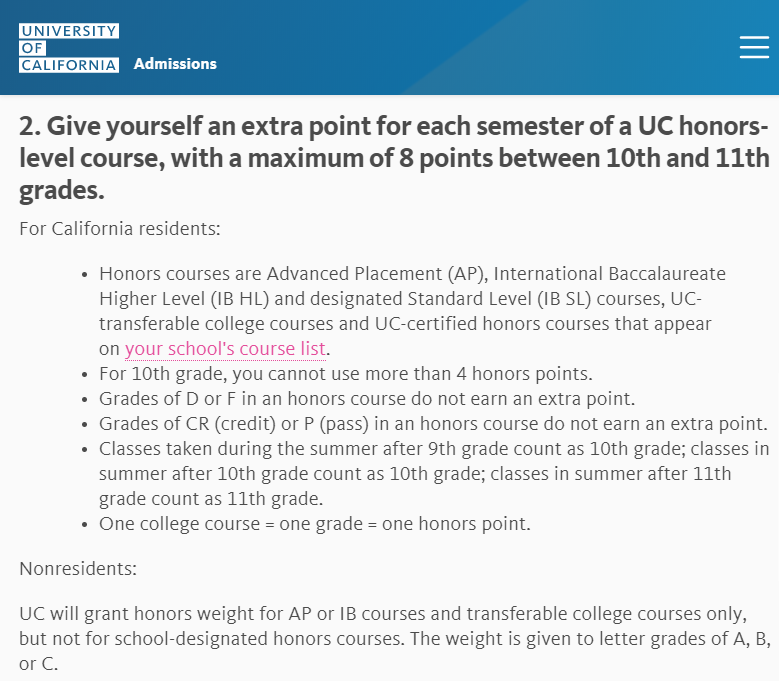This screenshot has width=779, height=681.
Task: Open the hamburger navigation menu
Action: pos(754,47)
